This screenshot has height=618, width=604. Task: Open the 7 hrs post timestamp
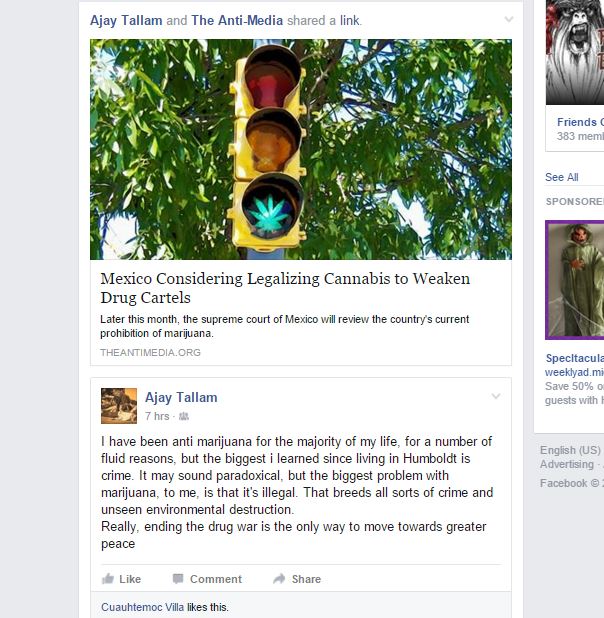coord(157,416)
